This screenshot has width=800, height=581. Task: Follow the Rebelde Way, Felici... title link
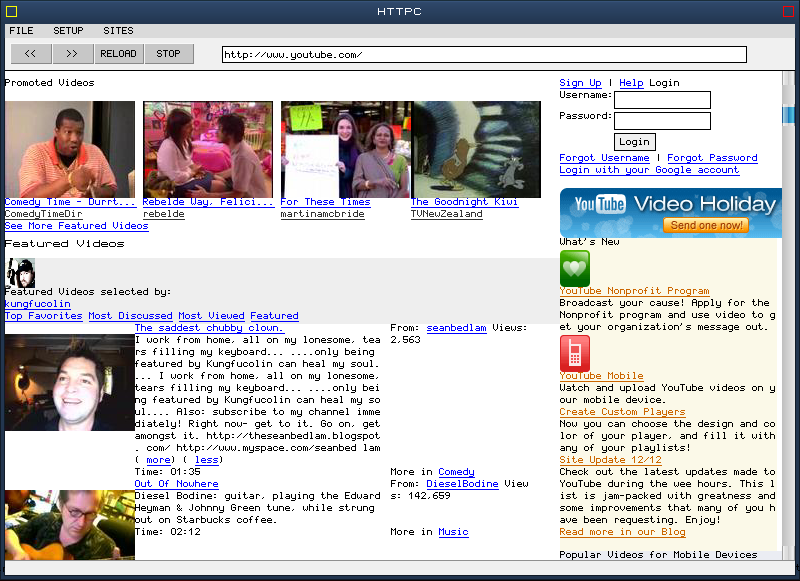208,202
